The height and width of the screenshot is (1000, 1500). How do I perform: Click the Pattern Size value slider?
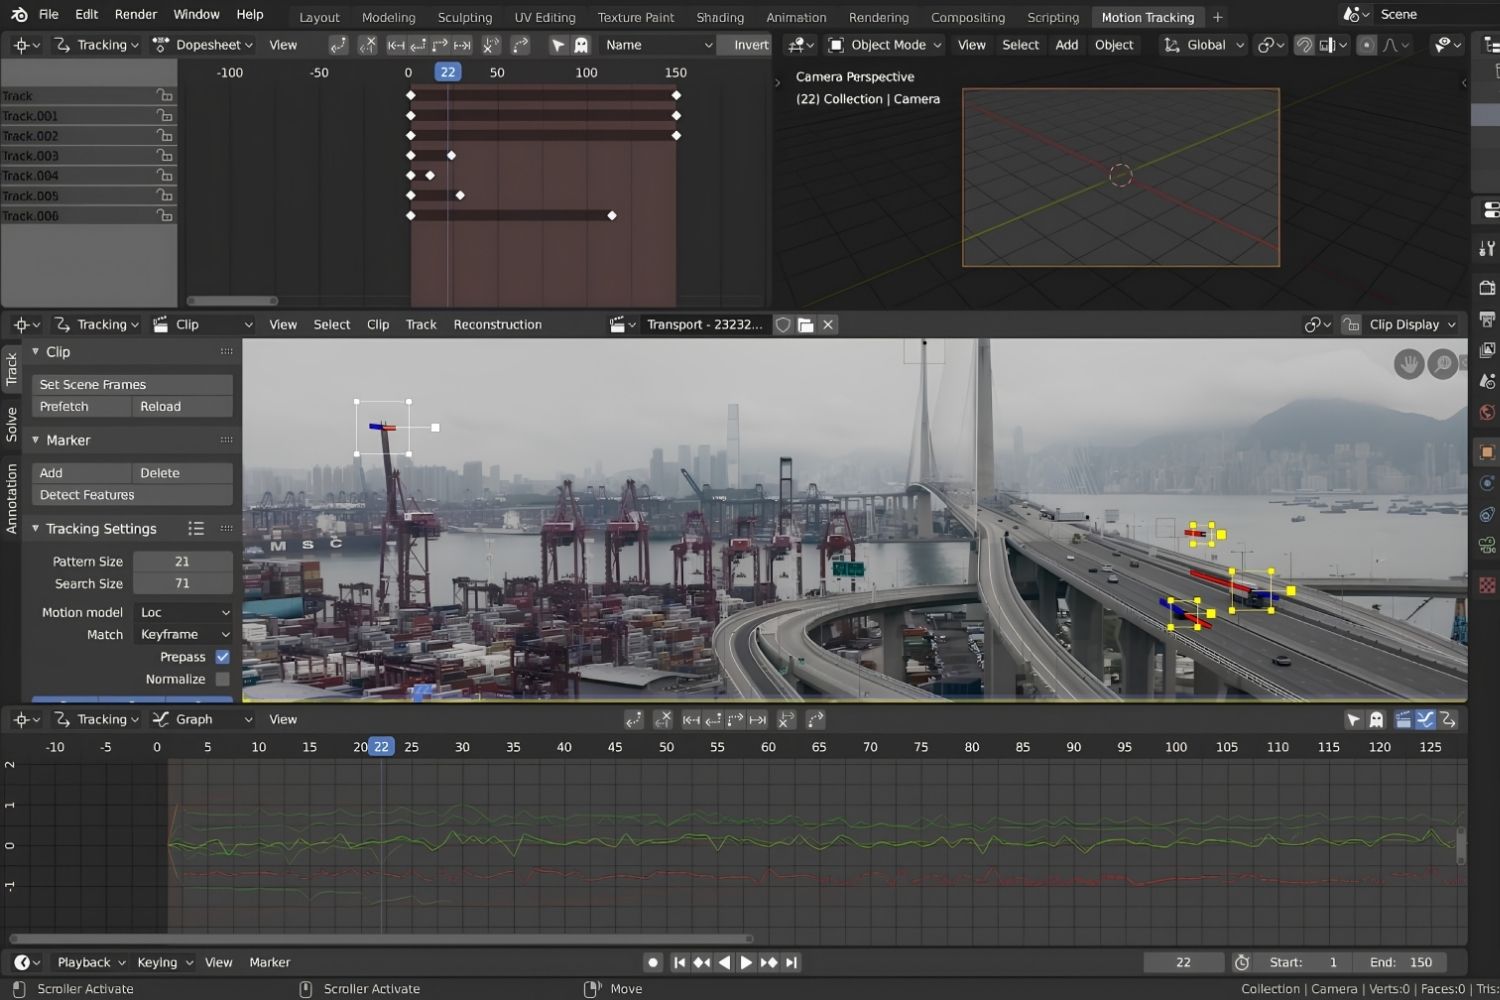pyautogui.click(x=183, y=561)
